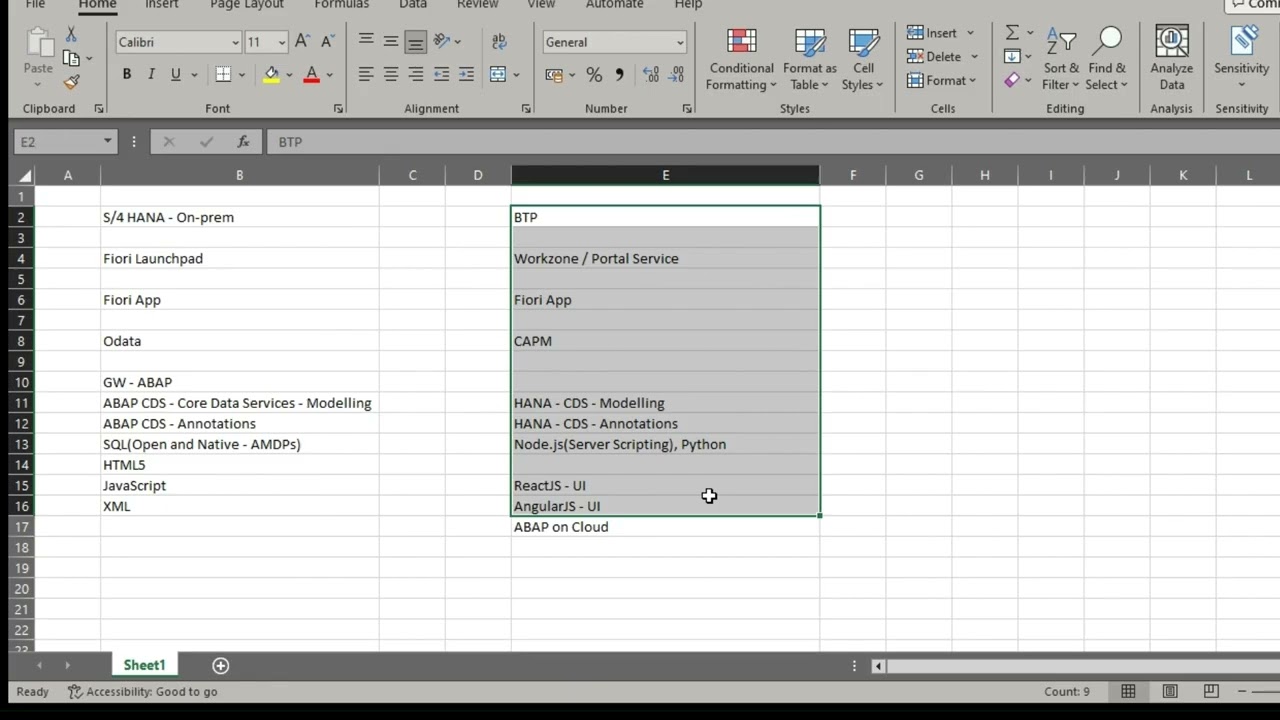Open the Name Box dropdown arrow
The height and width of the screenshot is (720, 1280).
pos(107,142)
